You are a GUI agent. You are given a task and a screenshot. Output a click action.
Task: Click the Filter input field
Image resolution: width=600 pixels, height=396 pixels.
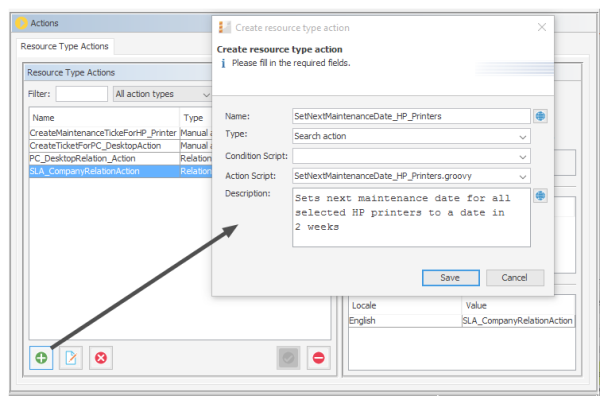[x=82, y=94]
